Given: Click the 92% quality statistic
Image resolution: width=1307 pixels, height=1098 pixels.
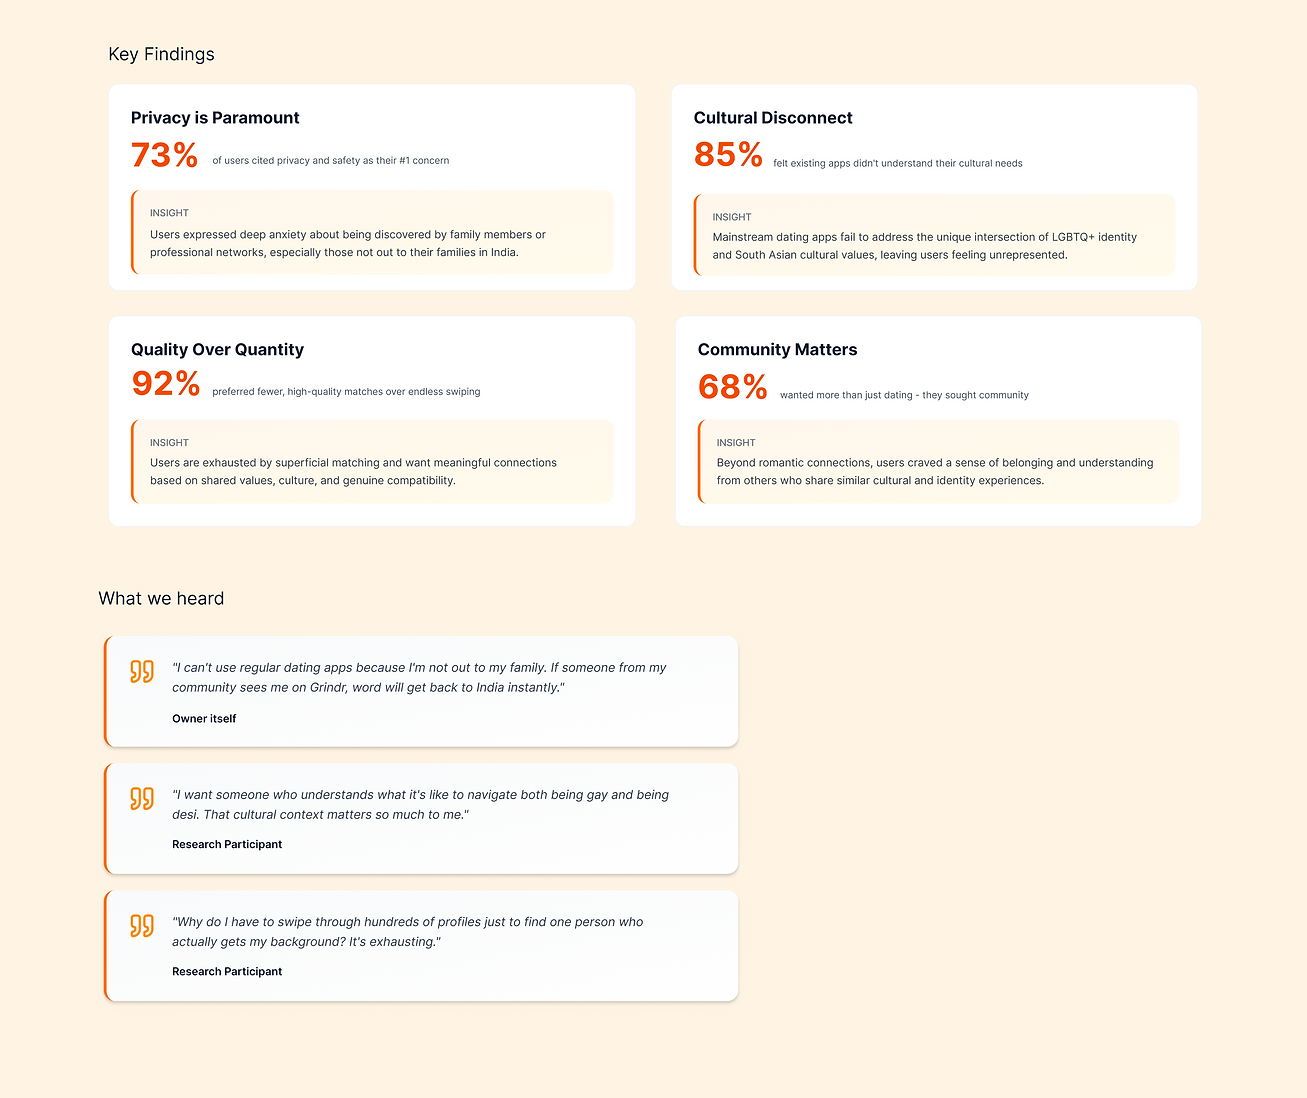Looking at the screenshot, I should coord(166,383).
